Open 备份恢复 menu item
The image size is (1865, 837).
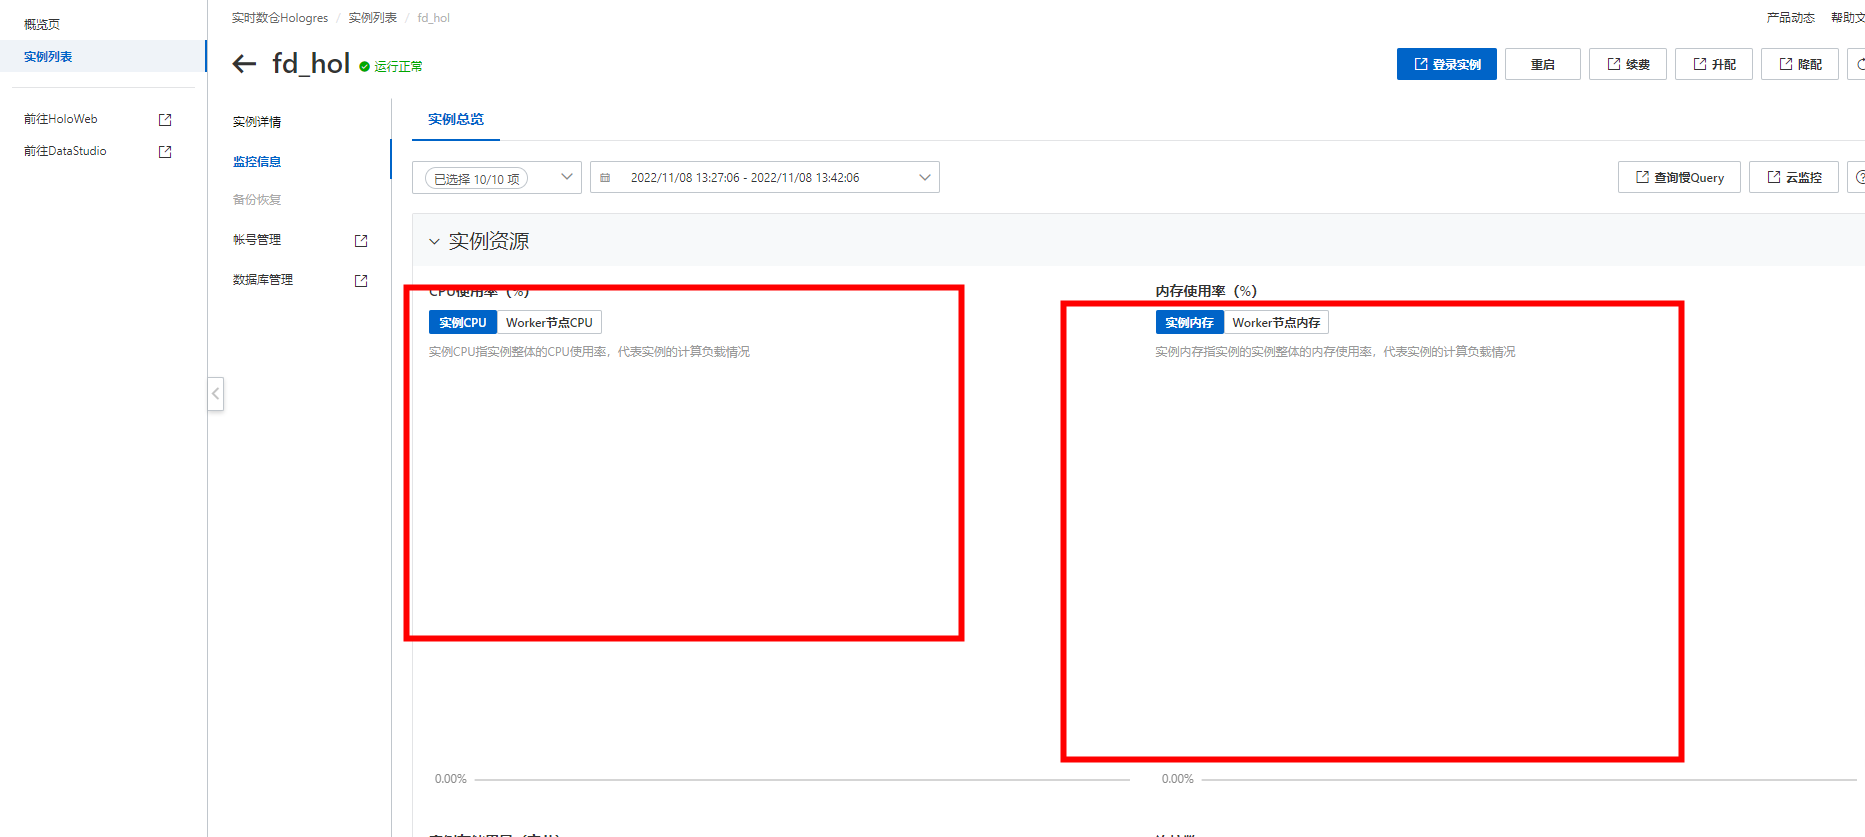[x=257, y=200]
